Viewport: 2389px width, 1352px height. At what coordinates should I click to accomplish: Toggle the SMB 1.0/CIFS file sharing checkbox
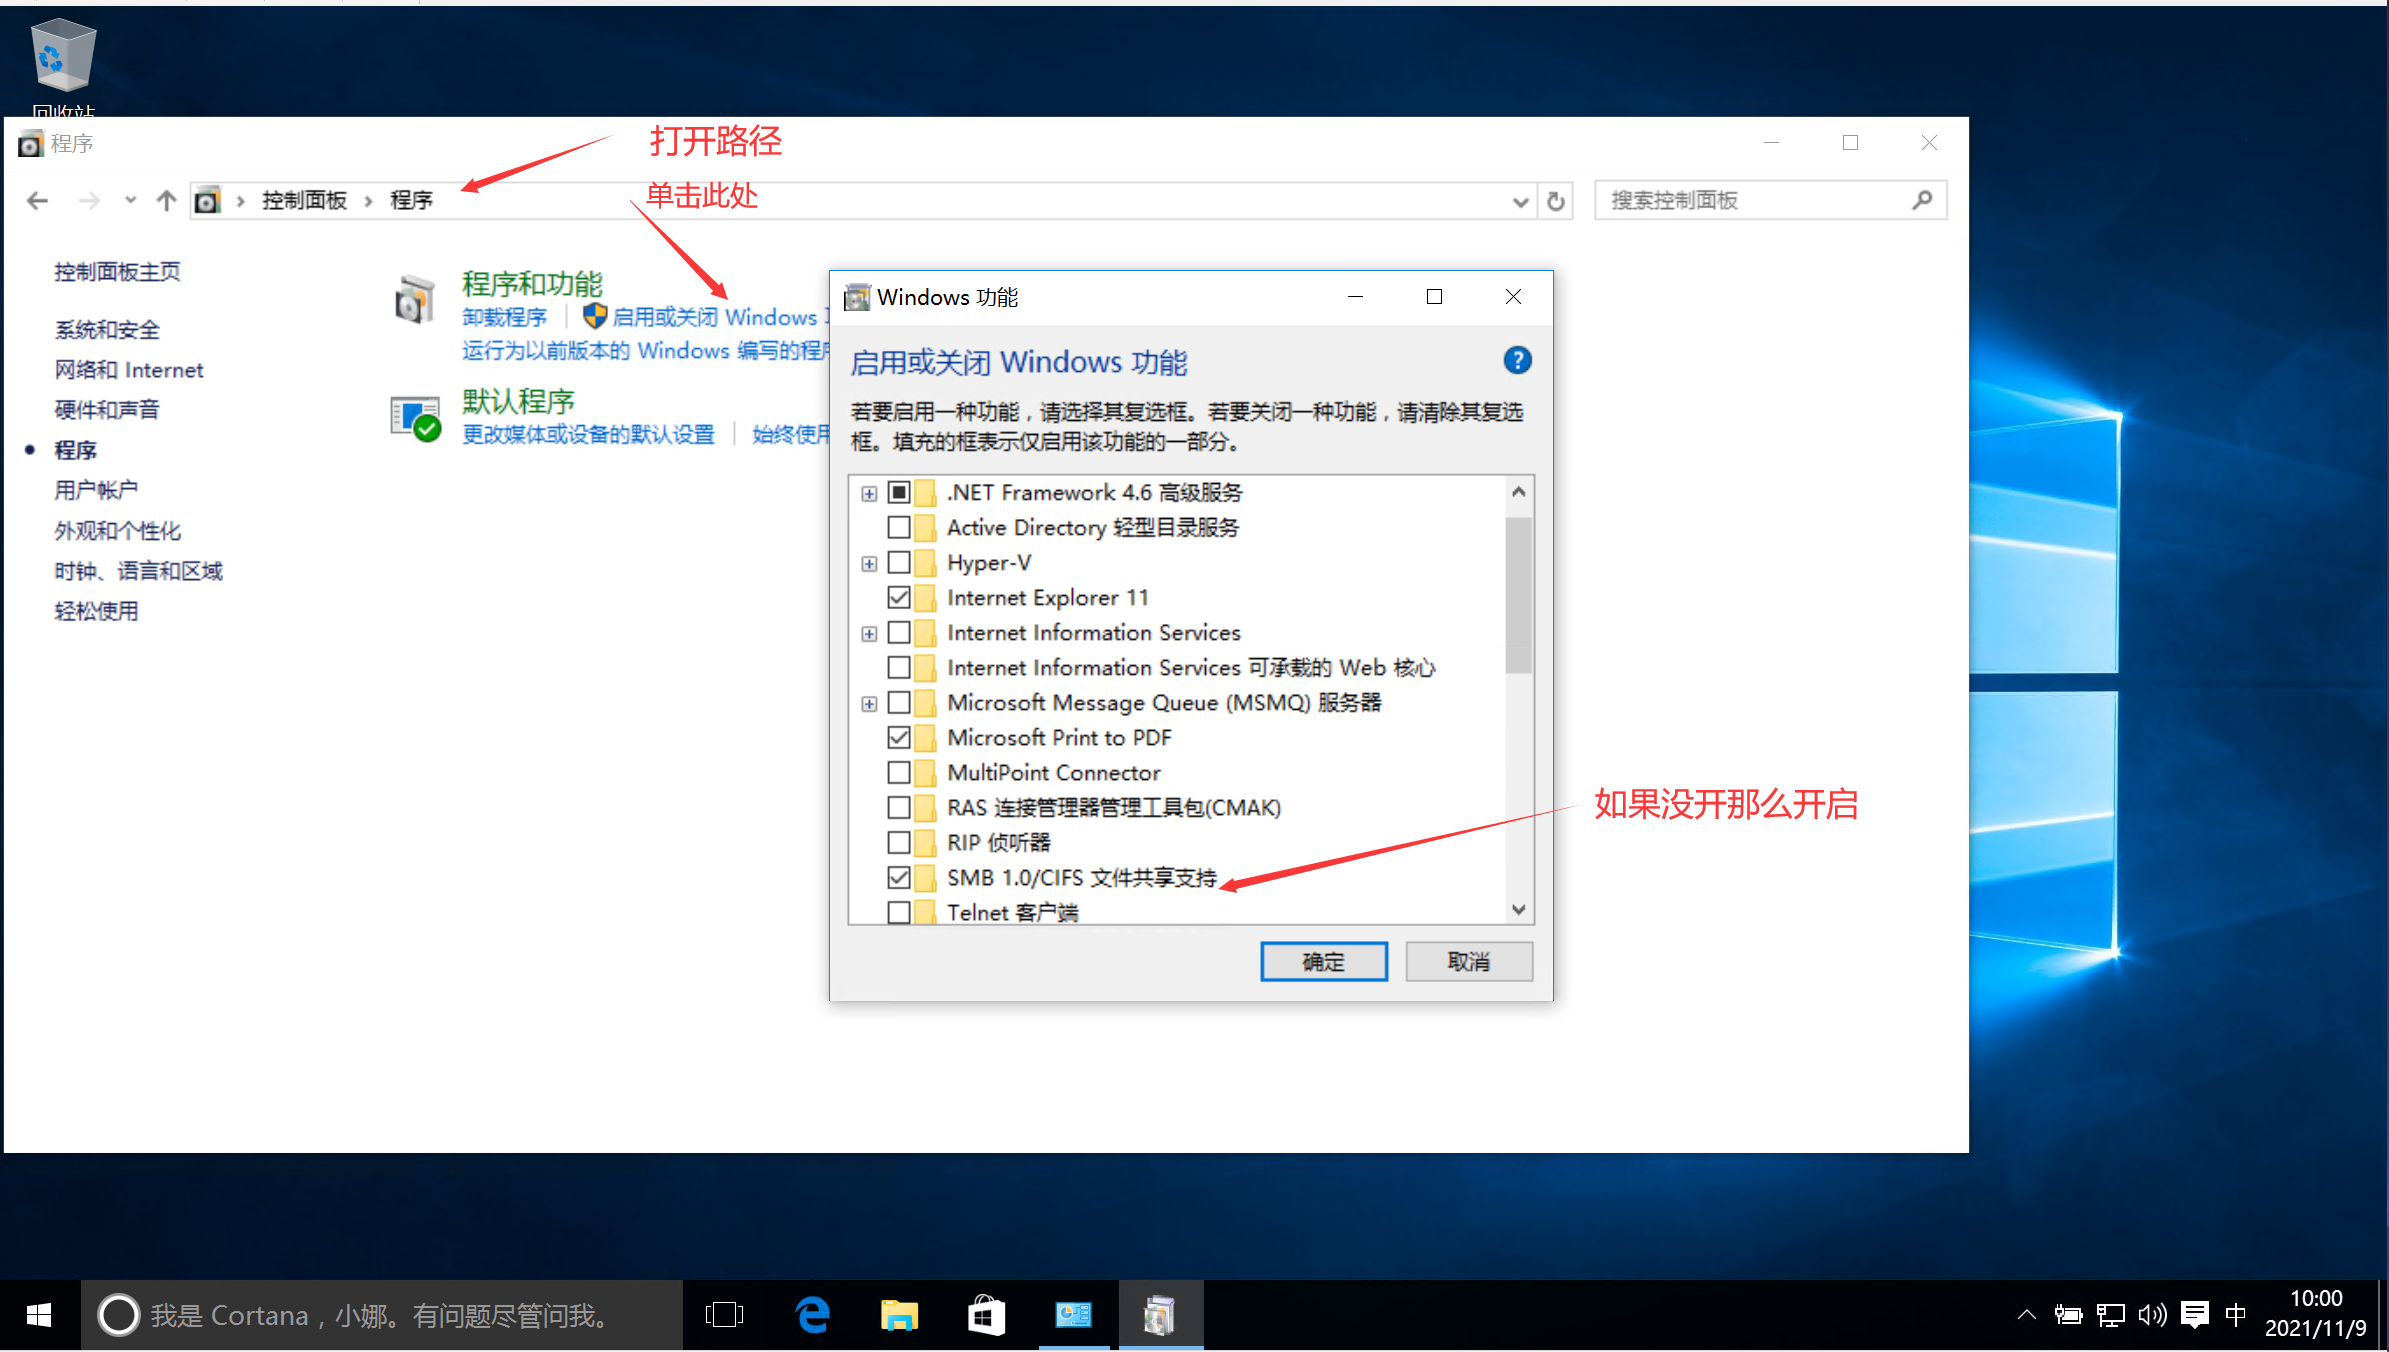899,877
